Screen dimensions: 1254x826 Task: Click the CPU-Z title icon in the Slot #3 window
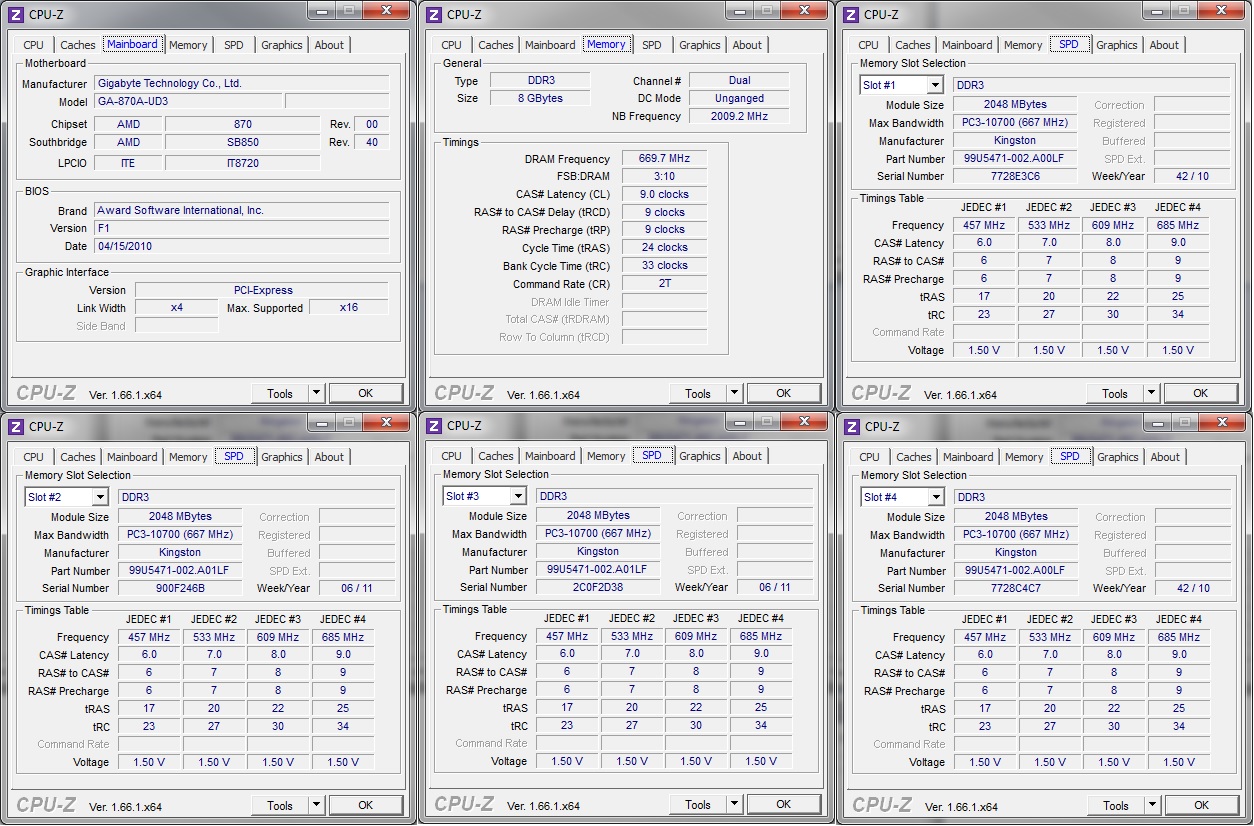point(433,425)
